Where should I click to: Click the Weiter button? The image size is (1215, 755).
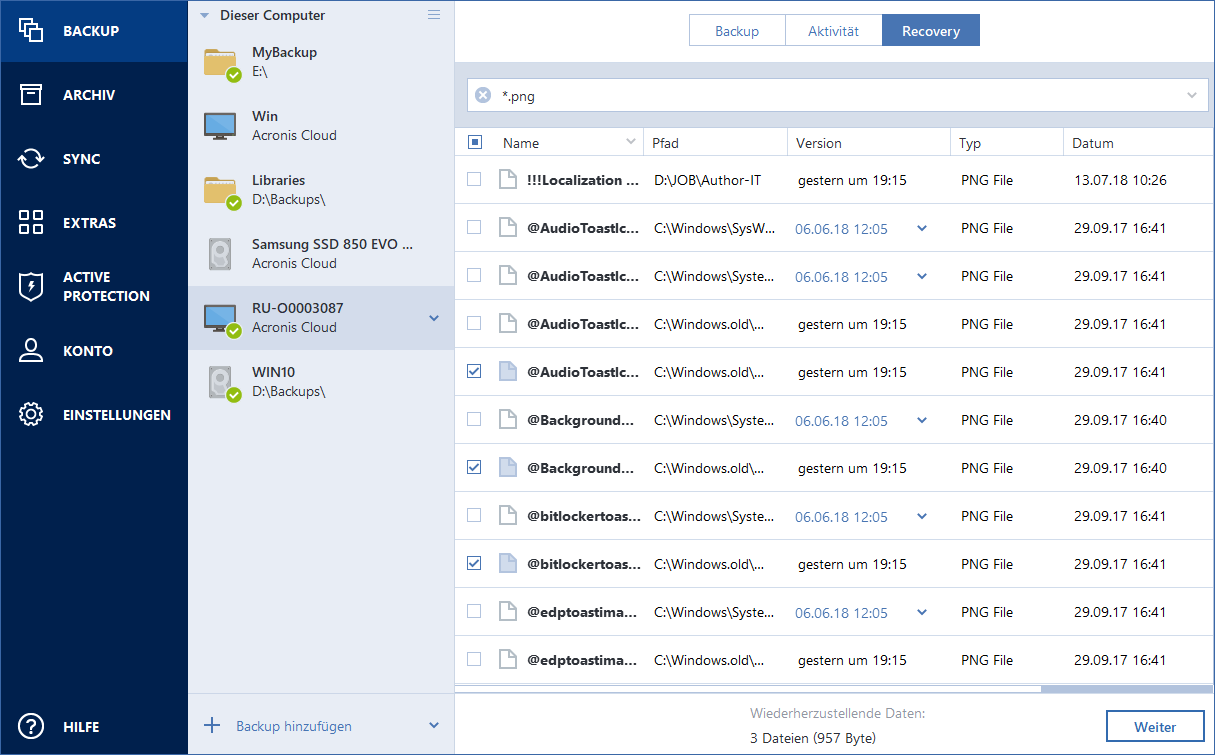click(x=1155, y=727)
